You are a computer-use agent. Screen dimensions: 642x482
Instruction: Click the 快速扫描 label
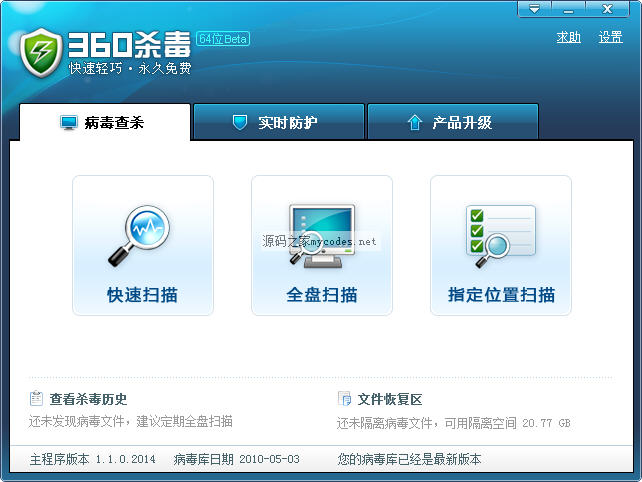tap(142, 295)
